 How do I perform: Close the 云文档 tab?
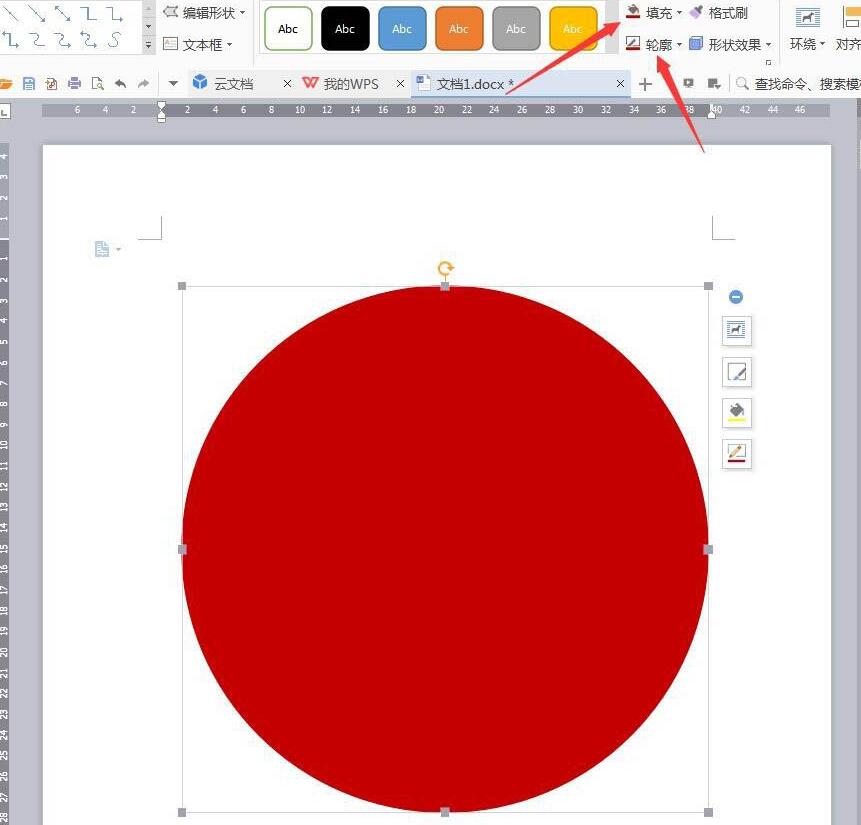pos(287,83)
